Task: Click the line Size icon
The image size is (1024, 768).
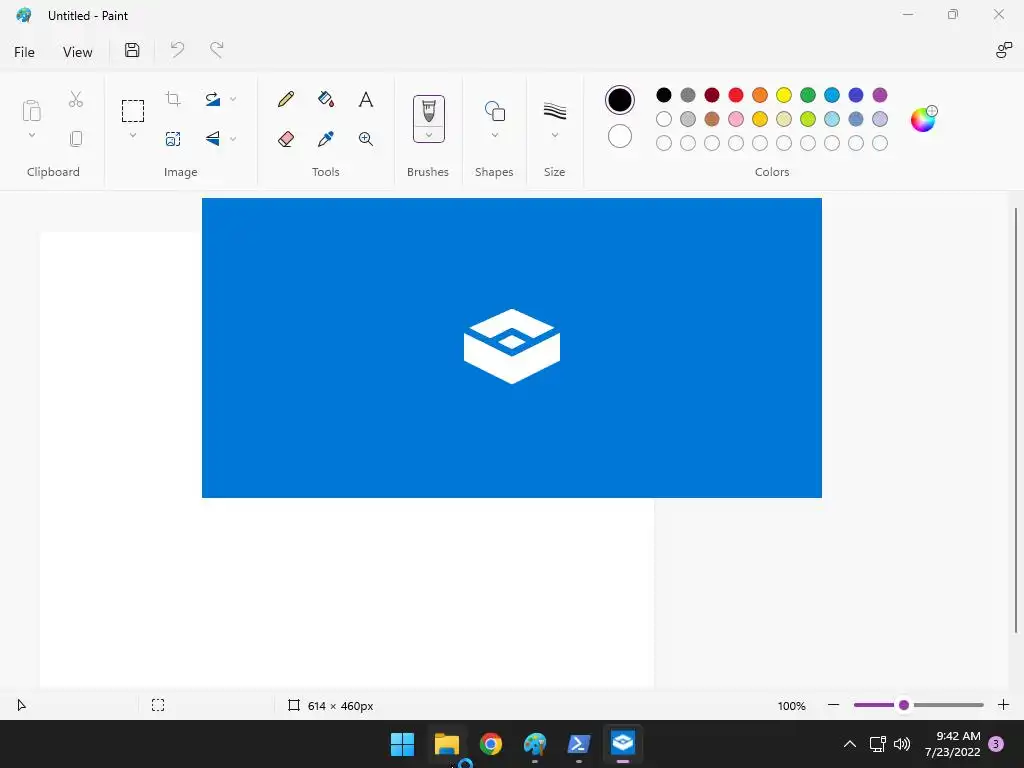Action: [x=554, y=111]
